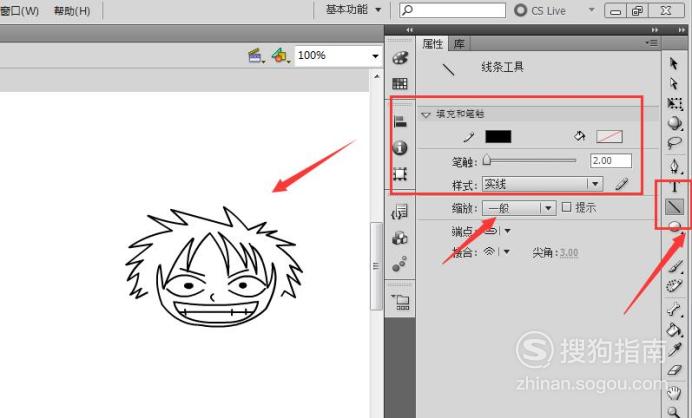Click the stage scrollbar up arrow
This screenshot has width=692, height=418.
point(376,76)
